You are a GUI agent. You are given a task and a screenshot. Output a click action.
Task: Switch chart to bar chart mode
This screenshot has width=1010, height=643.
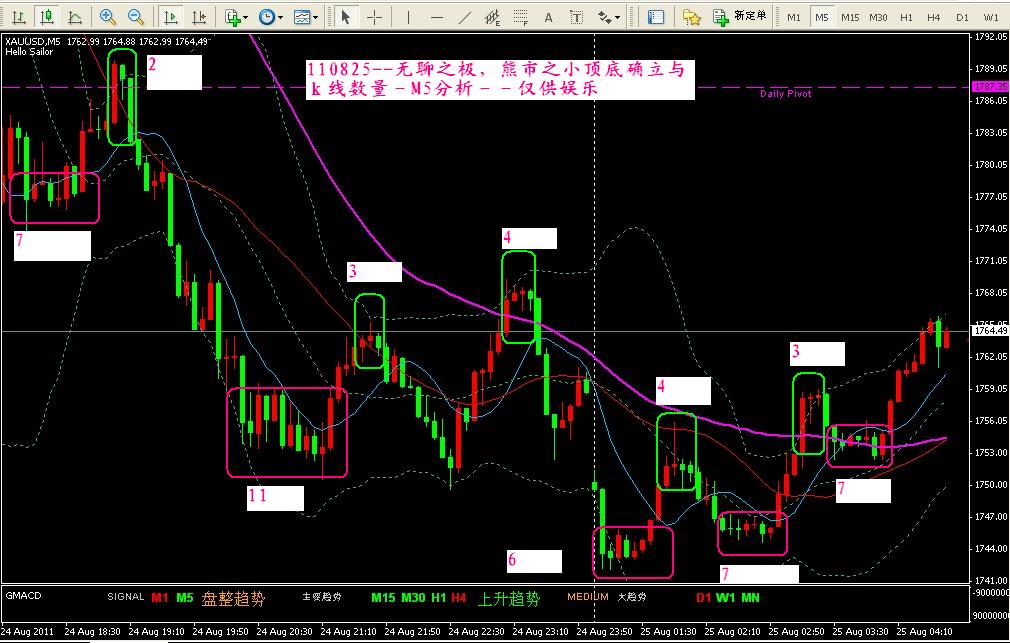pyautogui.click(x=18, y=17)
